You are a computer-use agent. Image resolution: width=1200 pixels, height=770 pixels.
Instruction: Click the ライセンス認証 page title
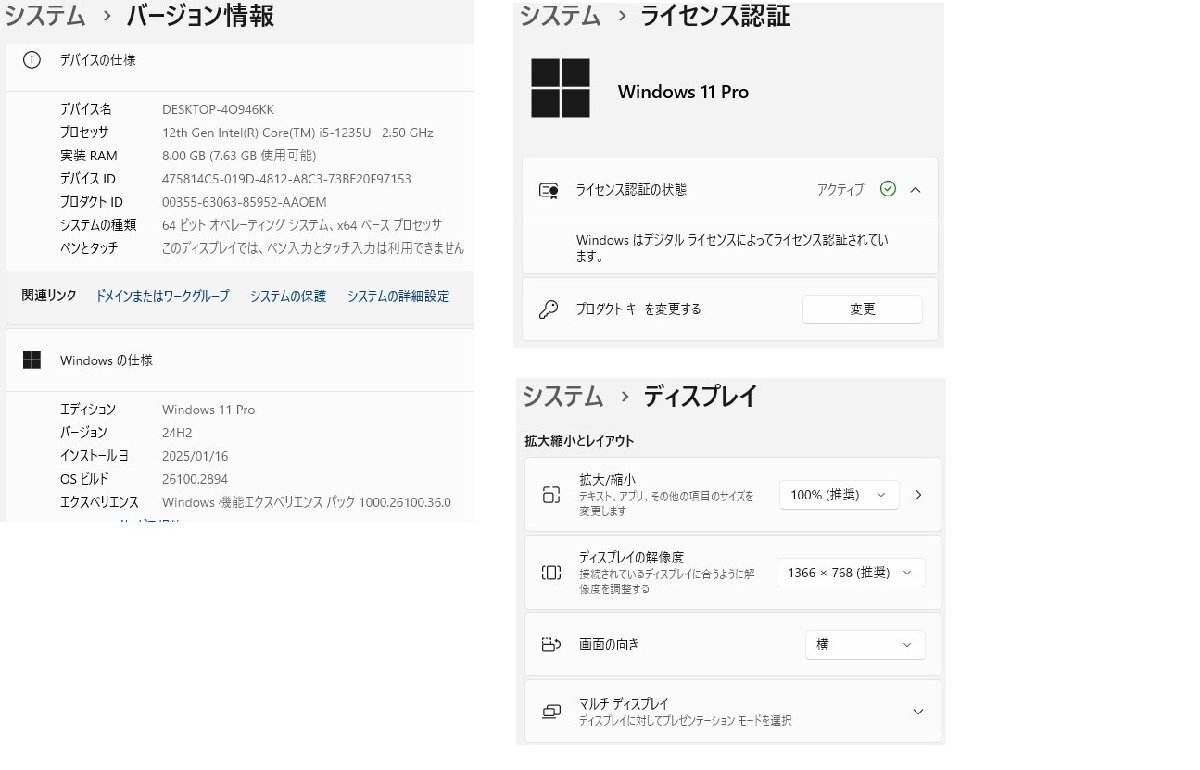click(x=716, y=16)
